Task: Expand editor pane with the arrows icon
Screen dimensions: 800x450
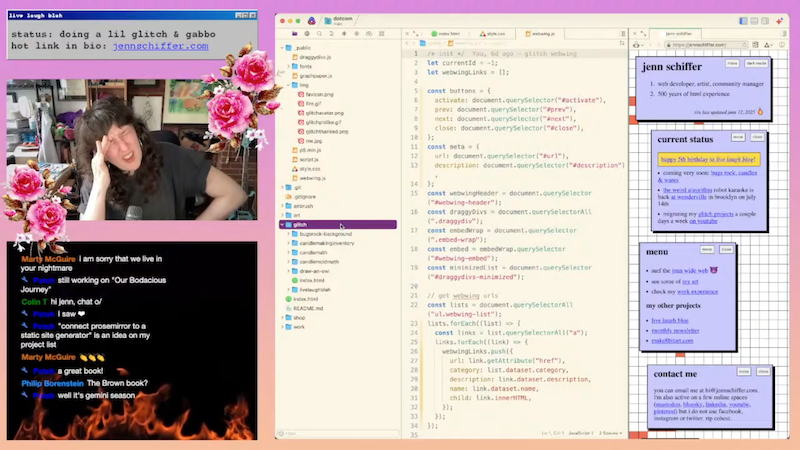Action: pos(415,34)
